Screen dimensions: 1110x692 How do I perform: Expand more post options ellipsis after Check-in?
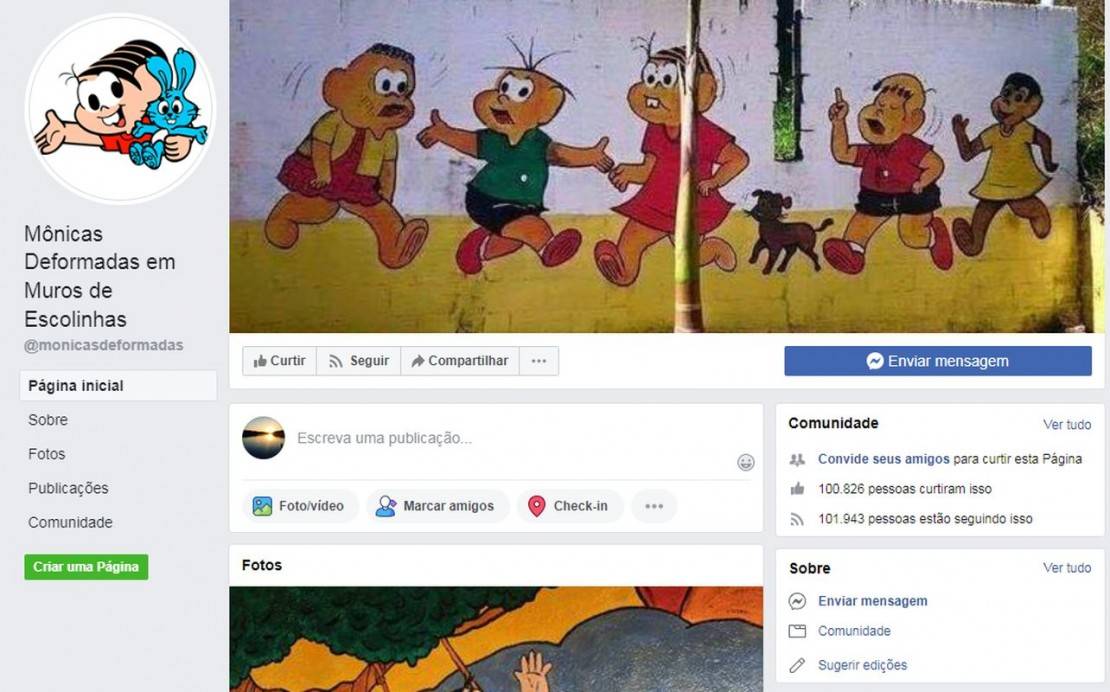654,506
